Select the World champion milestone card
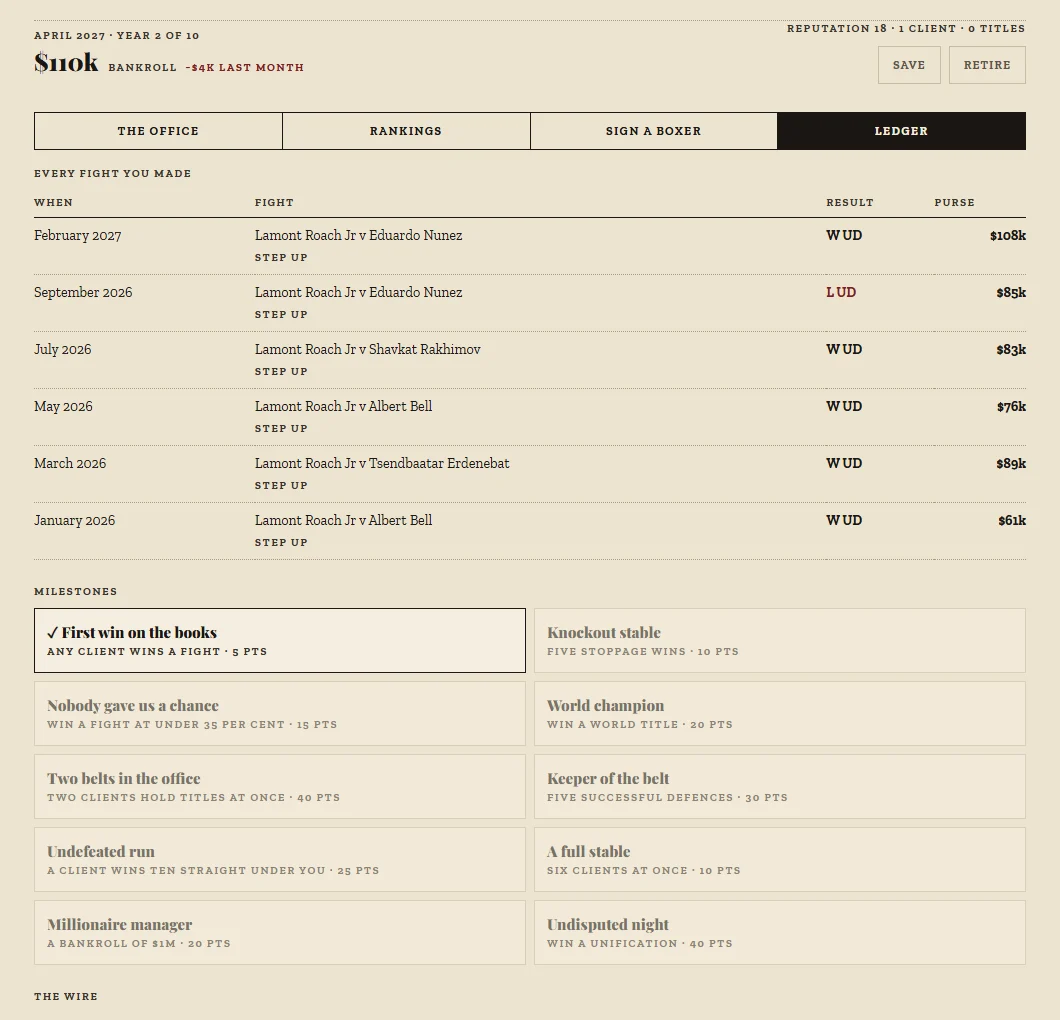The image size is (1060, 1020). coord(780,713)
